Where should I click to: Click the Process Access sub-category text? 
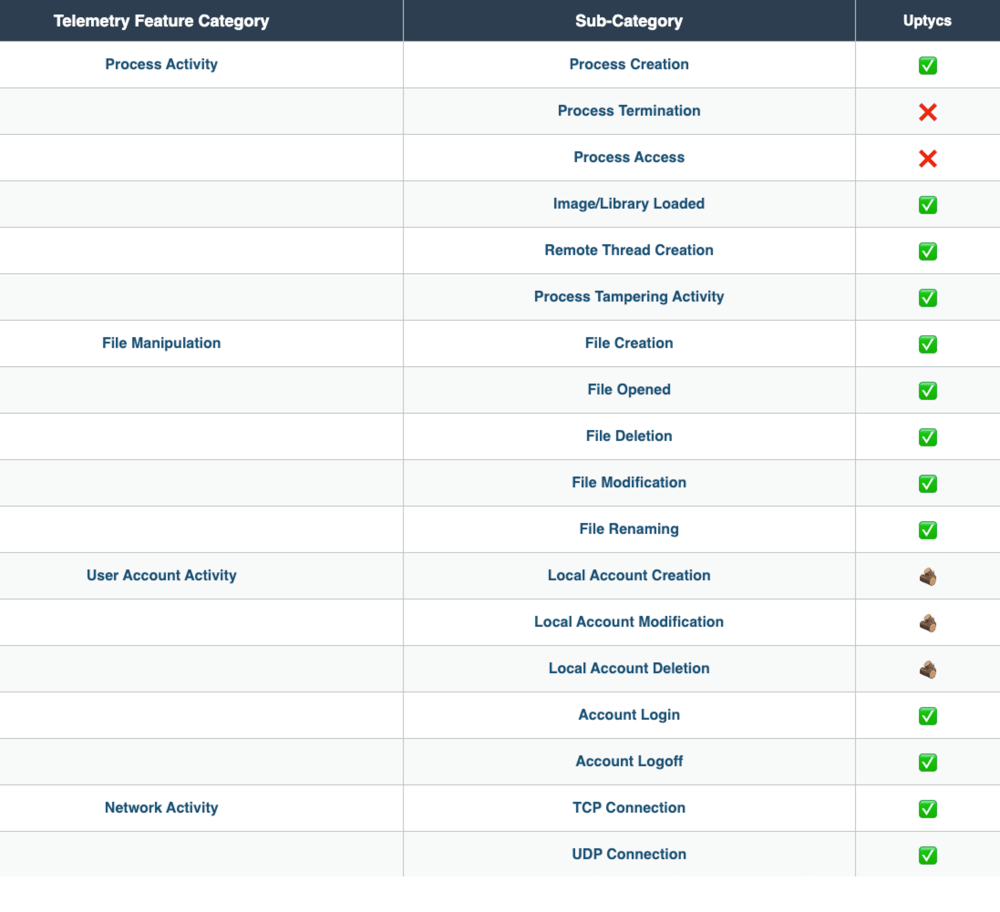pos(629,158)
